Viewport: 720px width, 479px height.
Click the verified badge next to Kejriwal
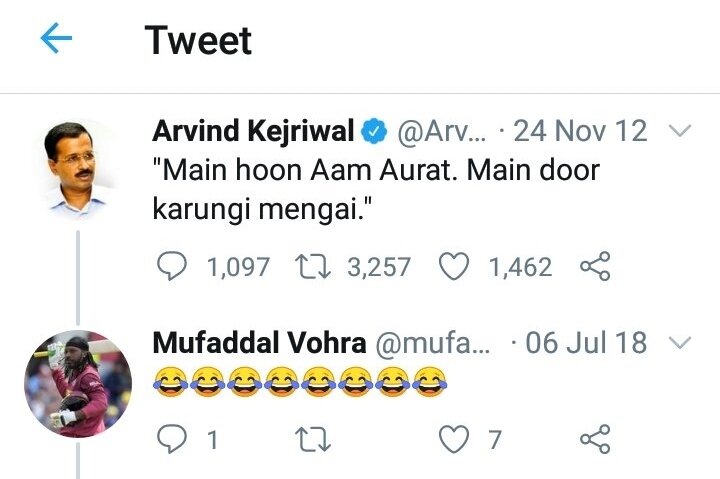[x=375, y=131]
